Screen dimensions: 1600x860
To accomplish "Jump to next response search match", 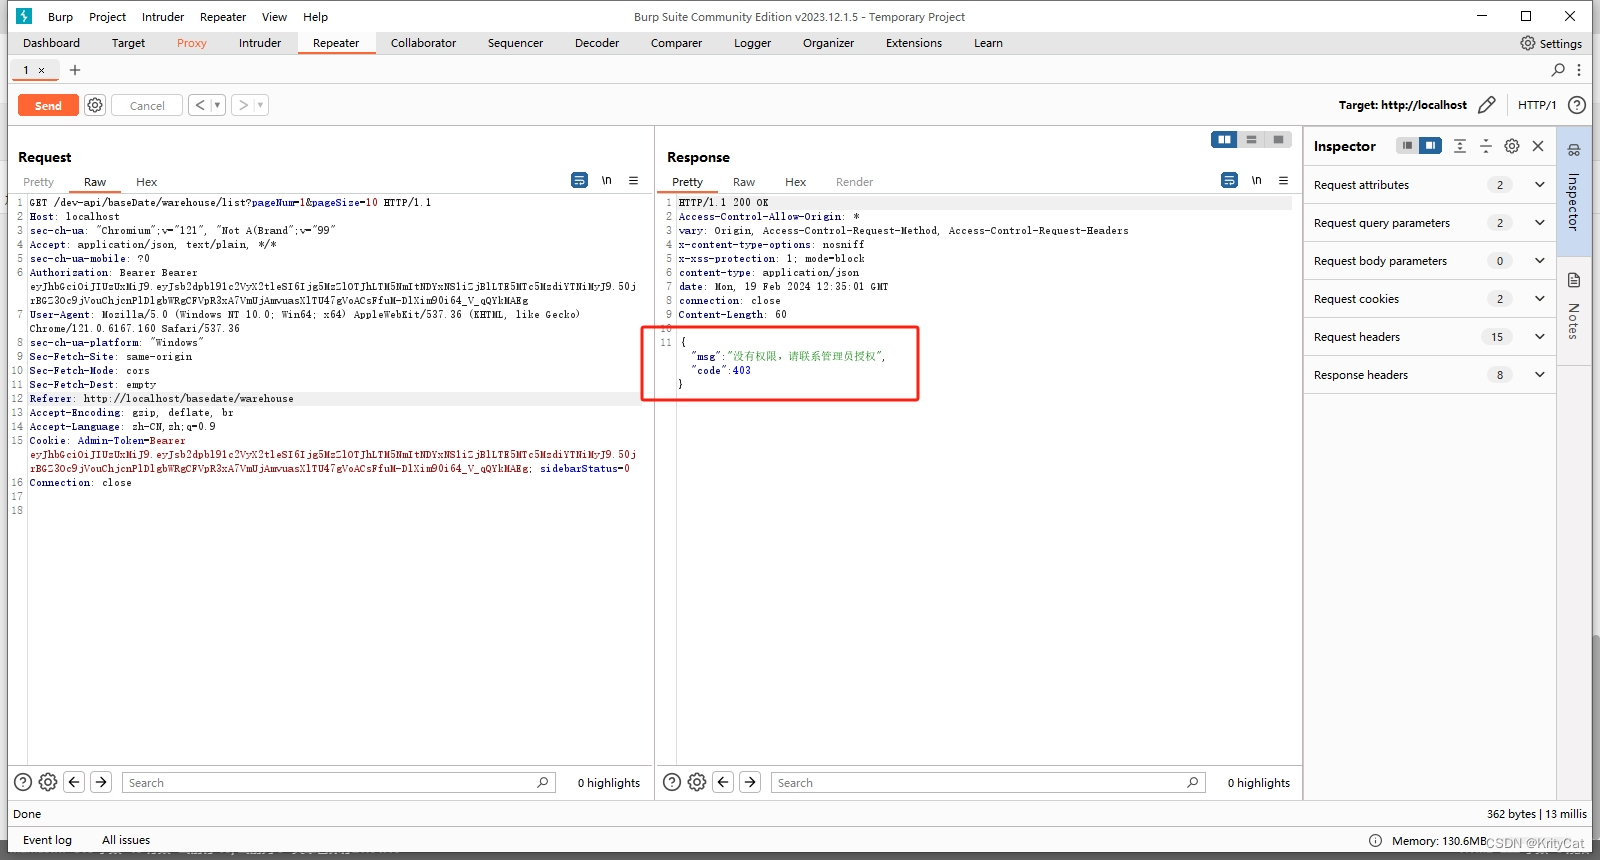I will [x=750, y=782].
